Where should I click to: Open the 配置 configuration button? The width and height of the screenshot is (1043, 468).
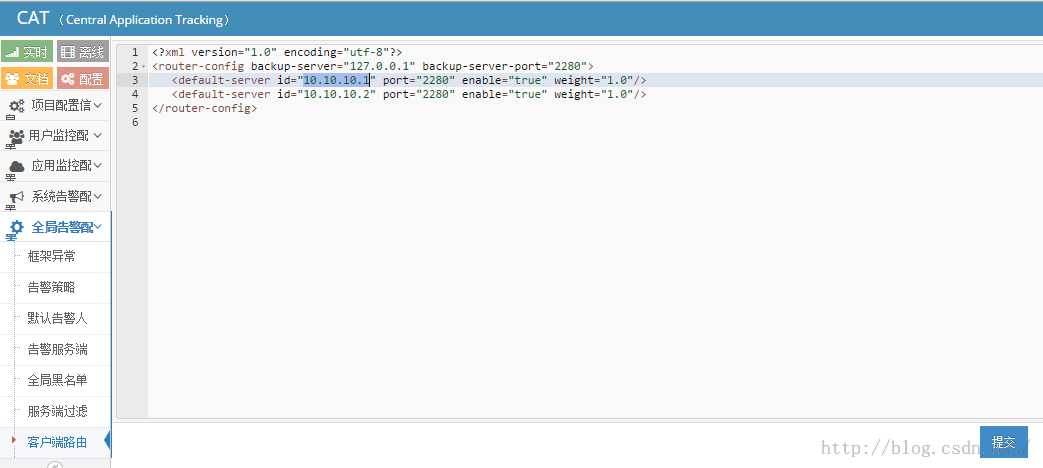[82, 78]
